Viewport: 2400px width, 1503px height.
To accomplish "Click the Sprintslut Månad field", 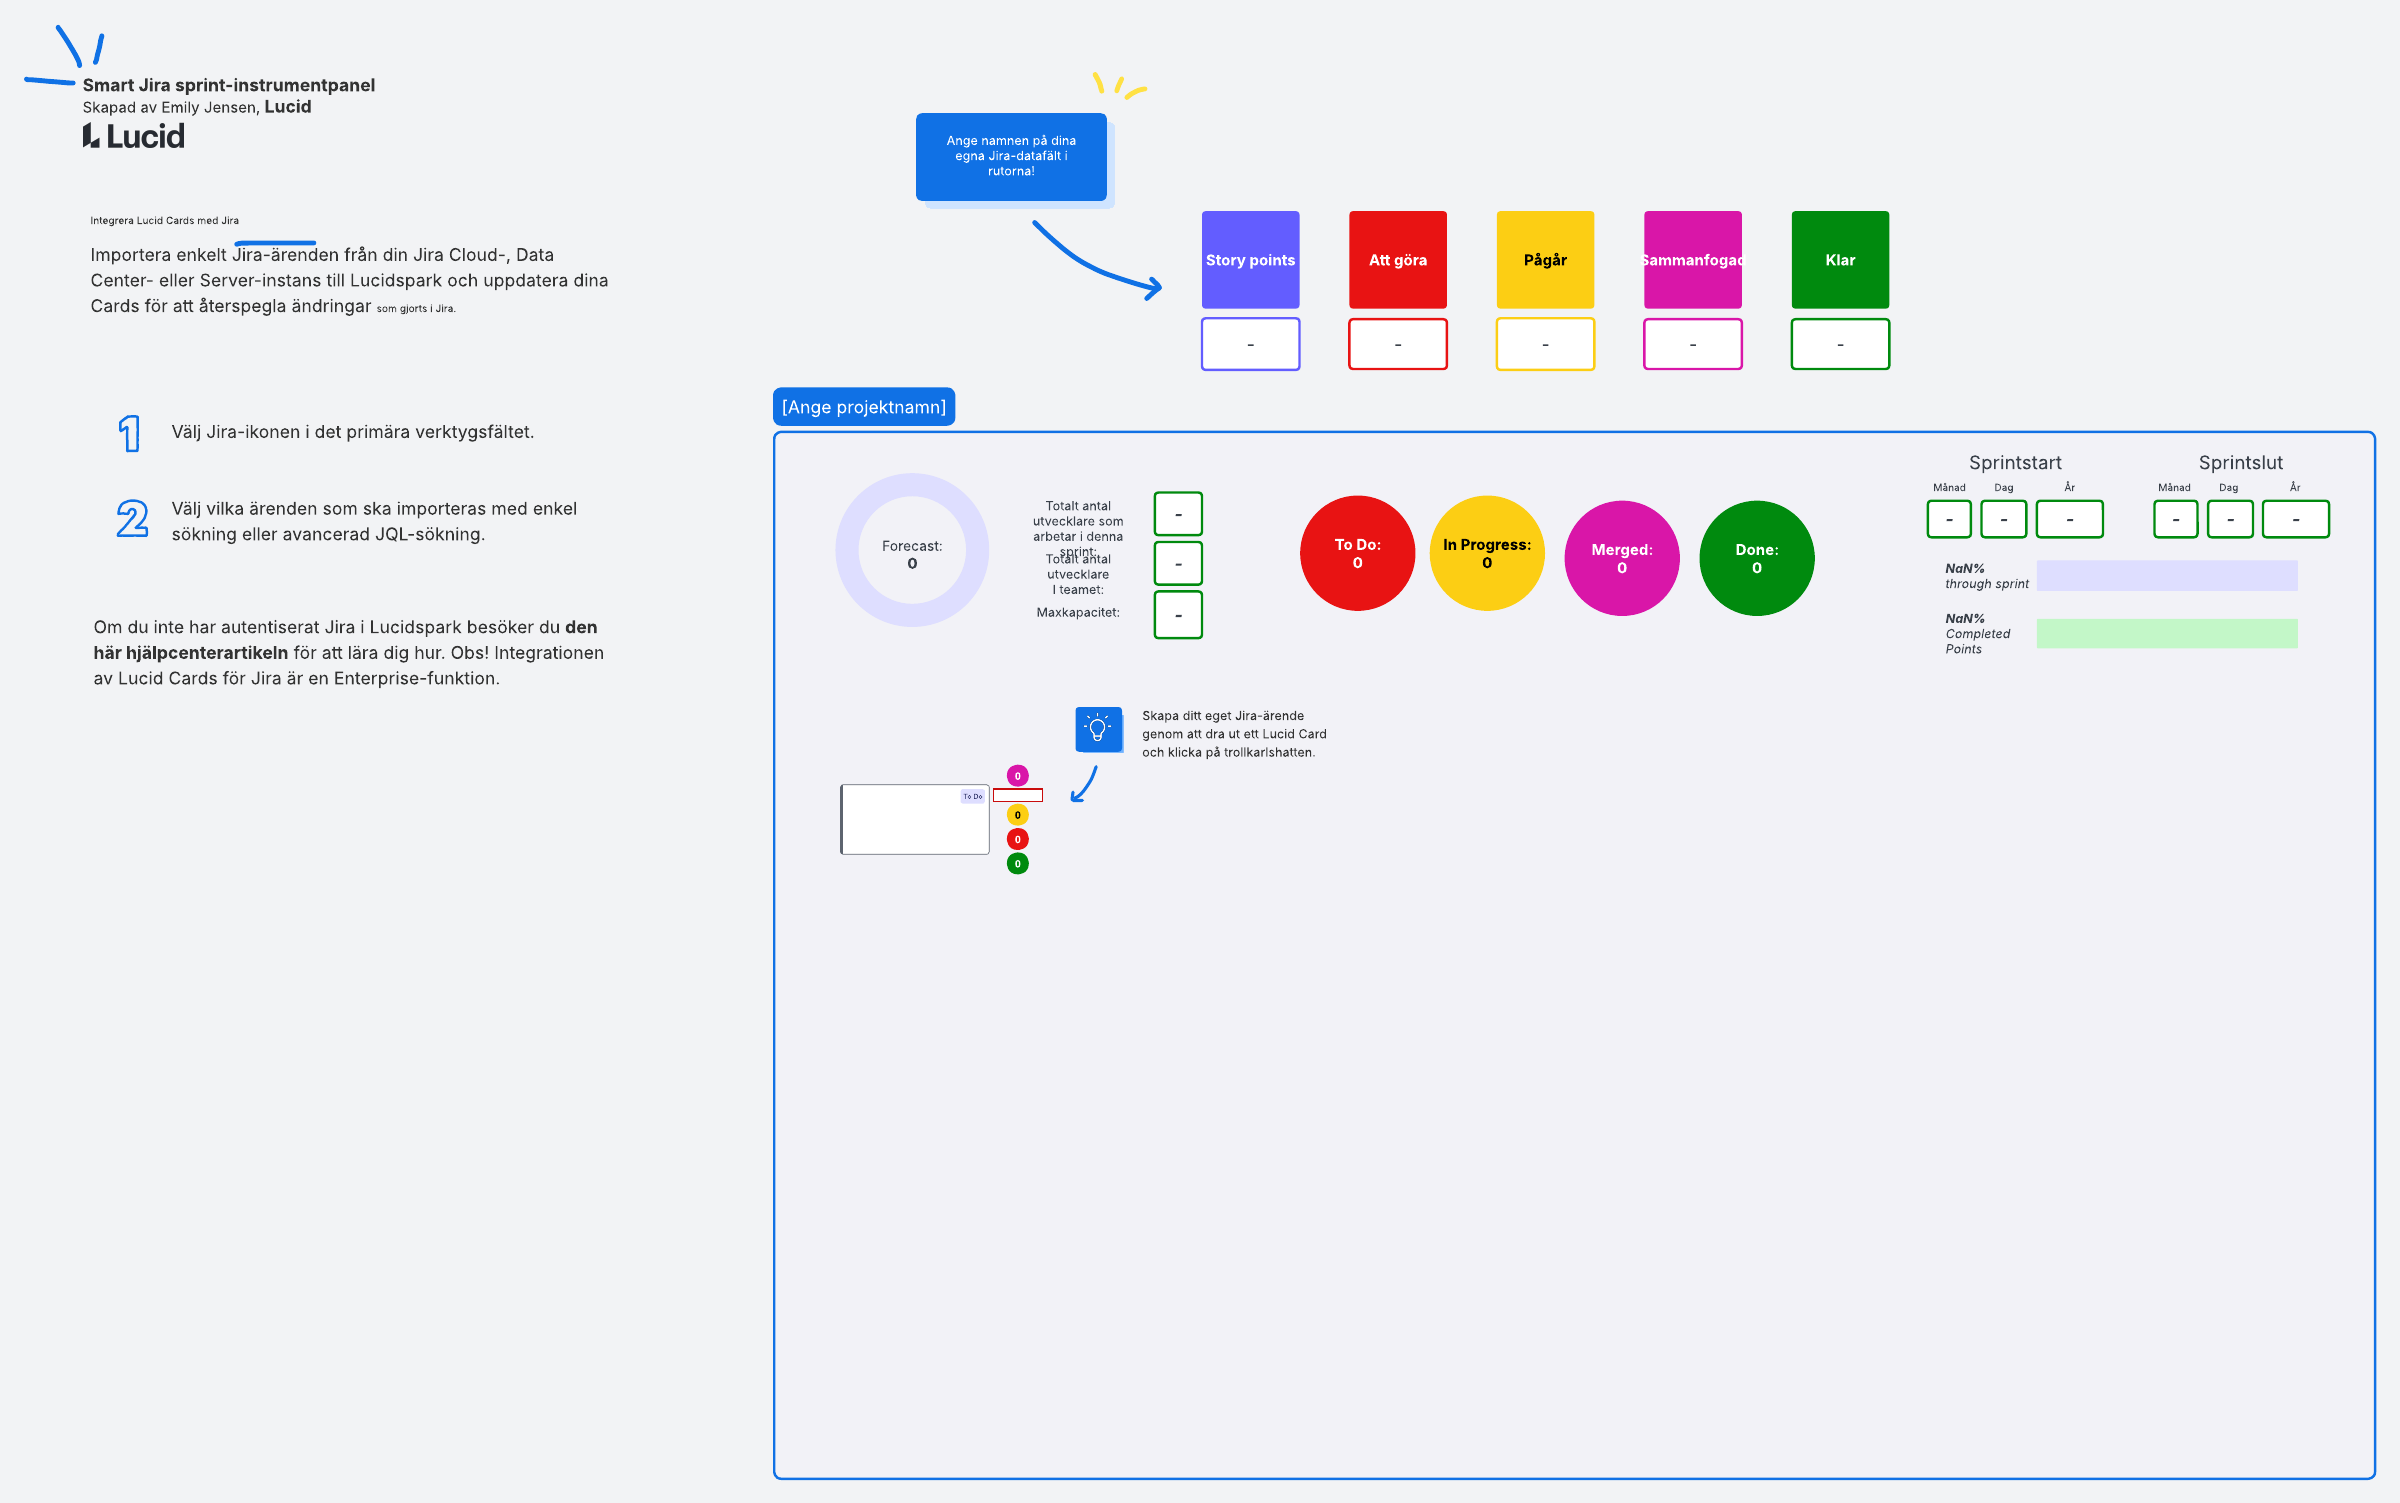I will click(x=2176, y=519).
